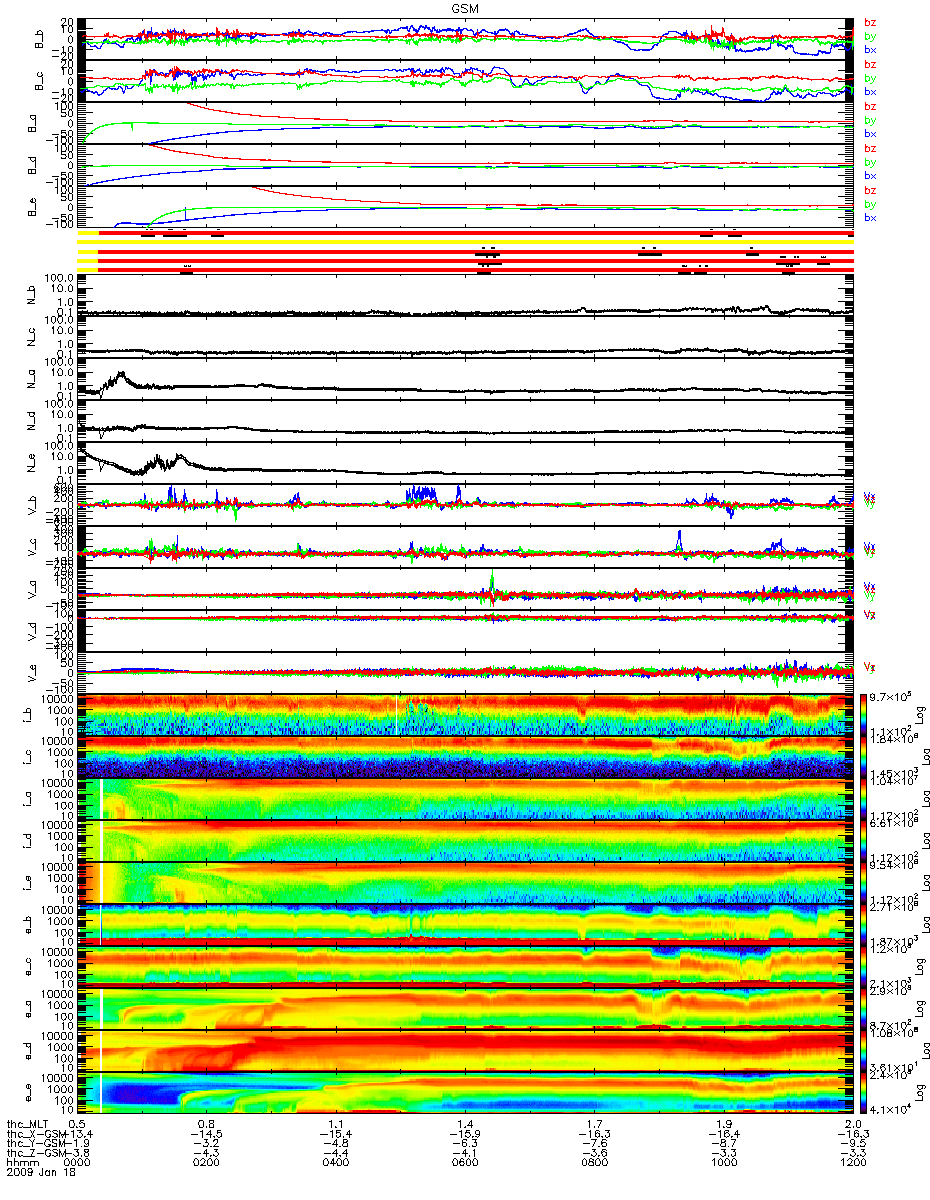Click the Y-GSM value -7.6
Screen dimensions: 930x1200
click(594, 1144)
